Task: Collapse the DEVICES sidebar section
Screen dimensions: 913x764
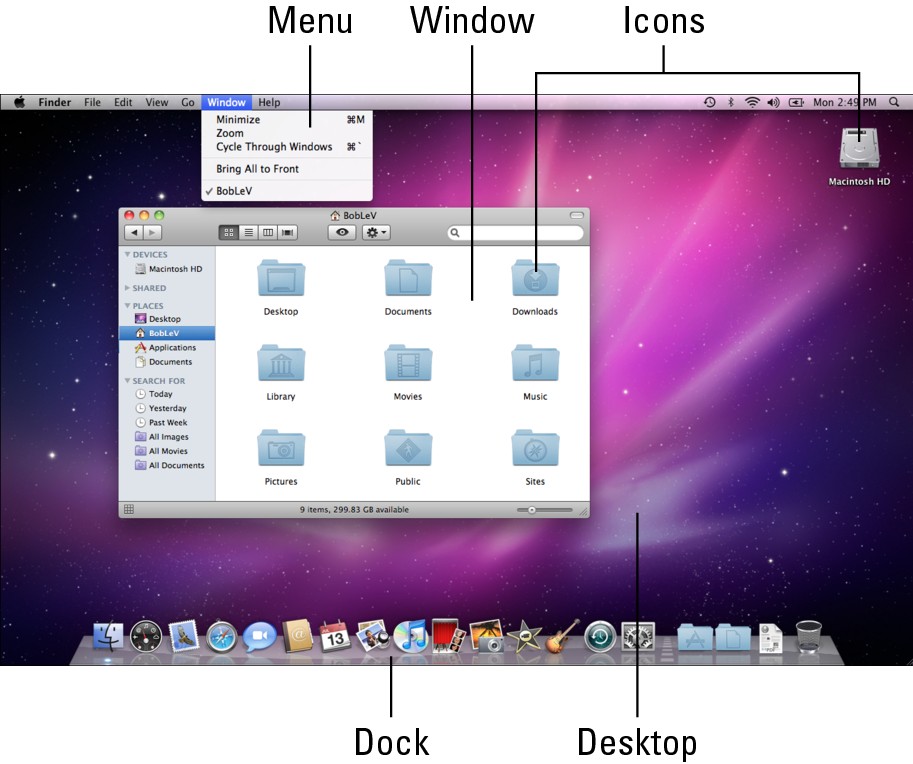Action: point(128,255)
